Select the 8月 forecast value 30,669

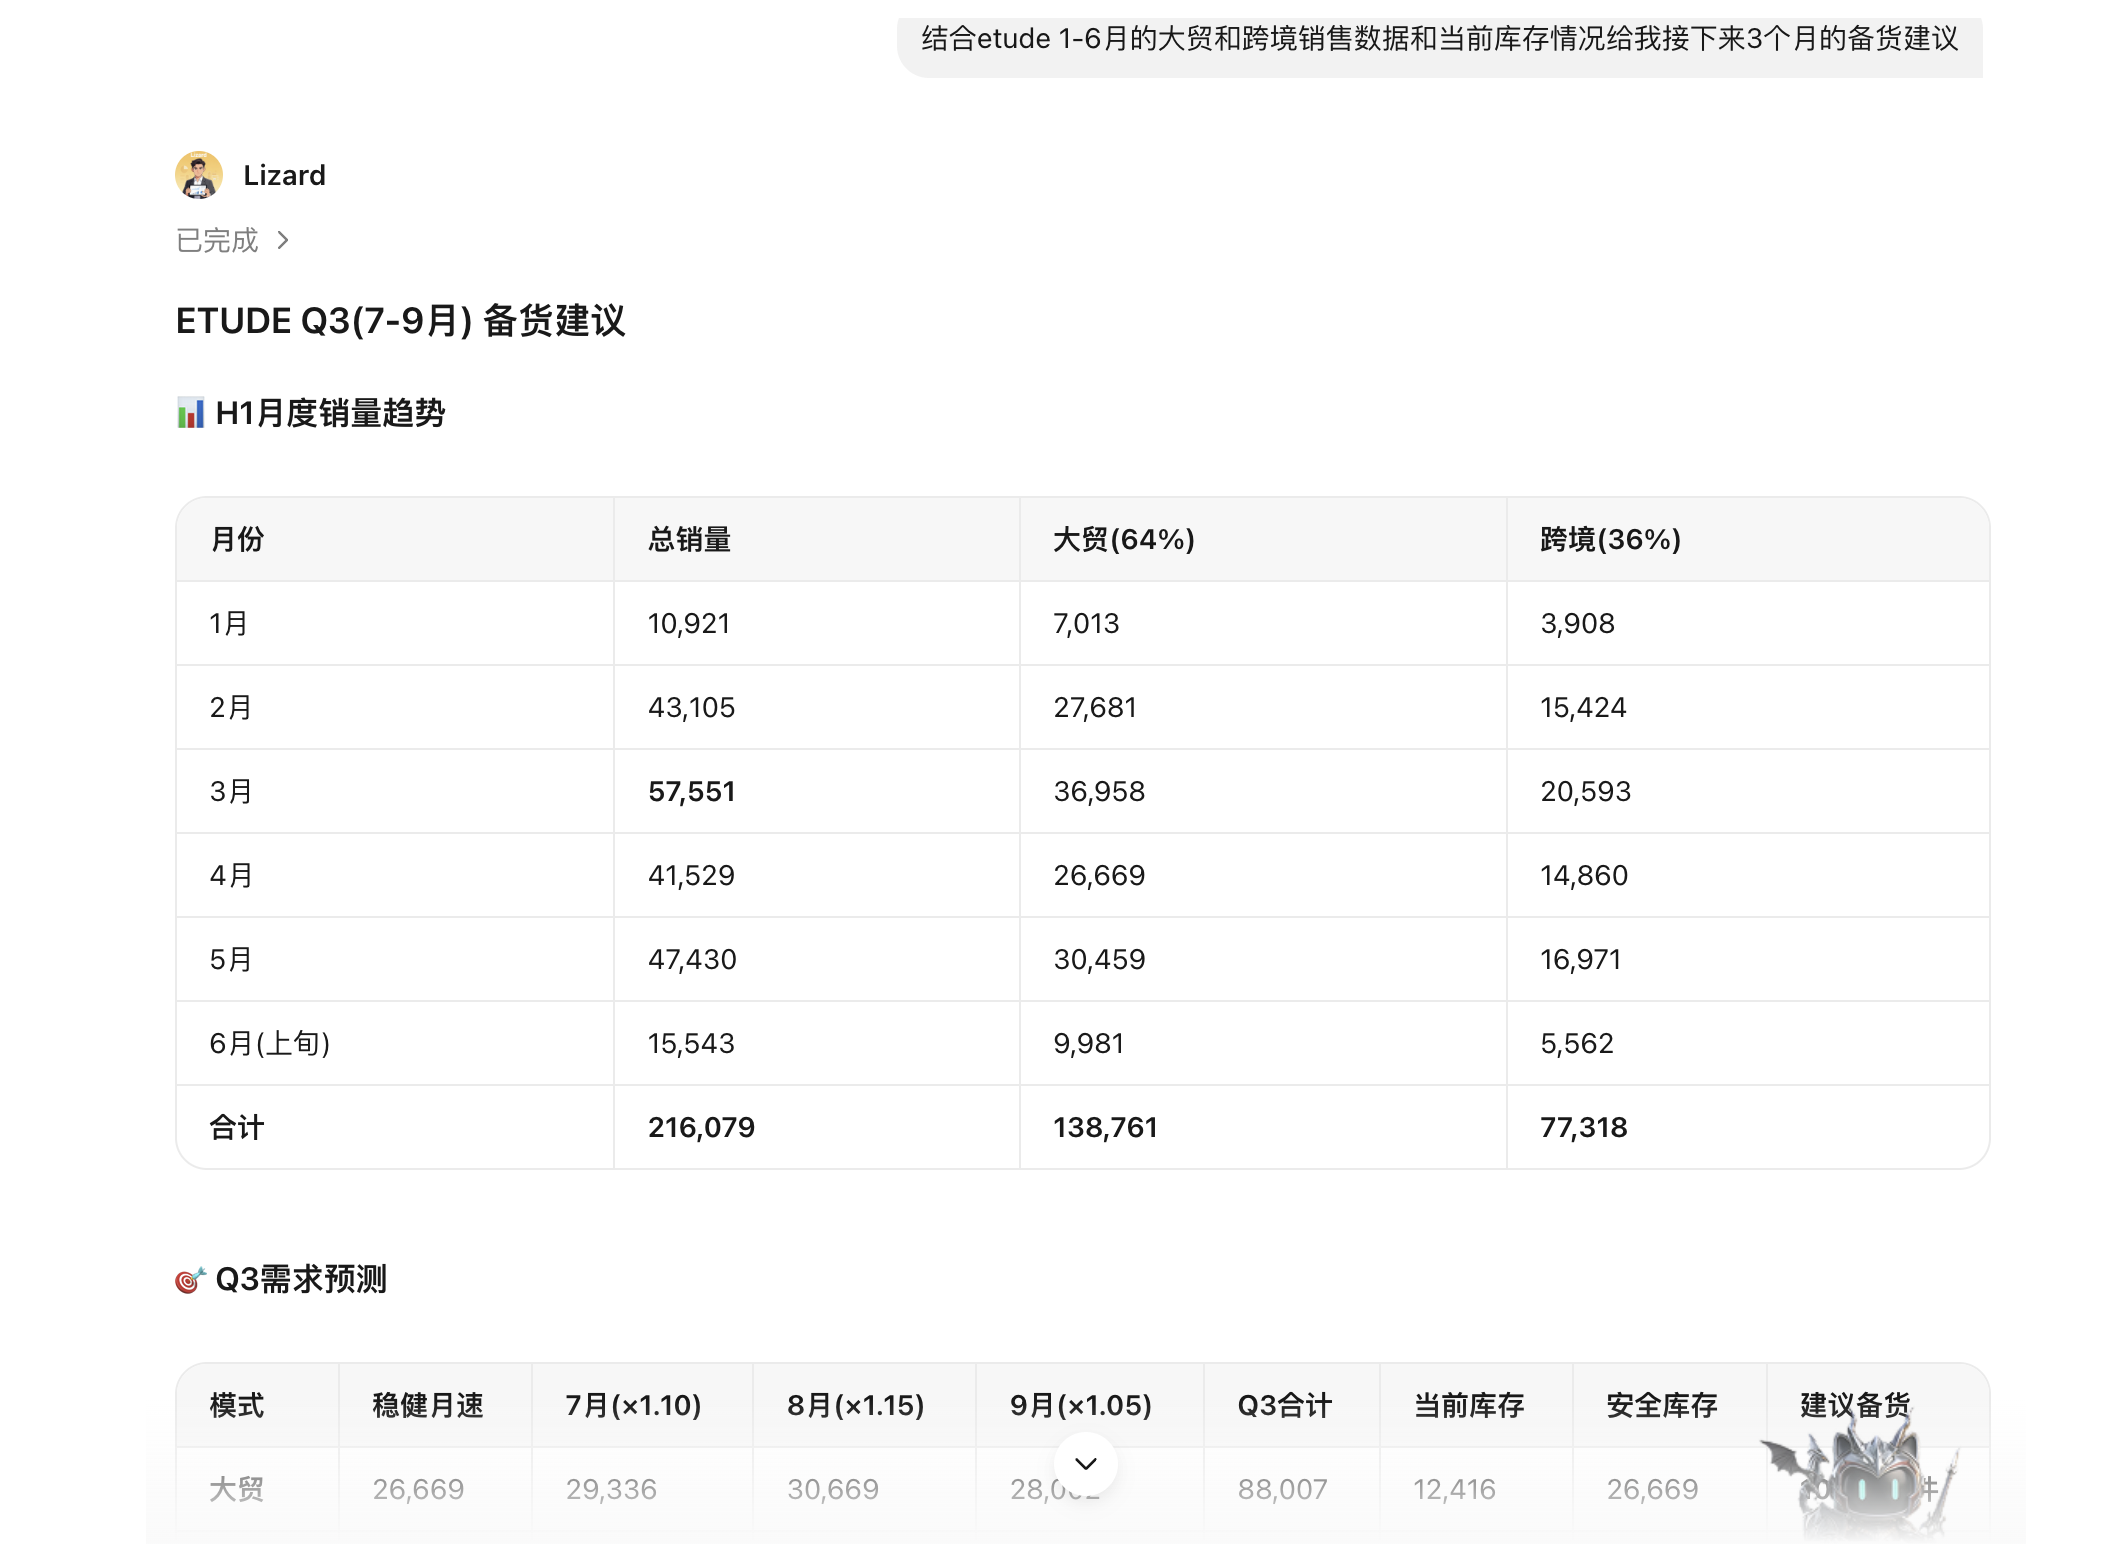[833, 1490]
